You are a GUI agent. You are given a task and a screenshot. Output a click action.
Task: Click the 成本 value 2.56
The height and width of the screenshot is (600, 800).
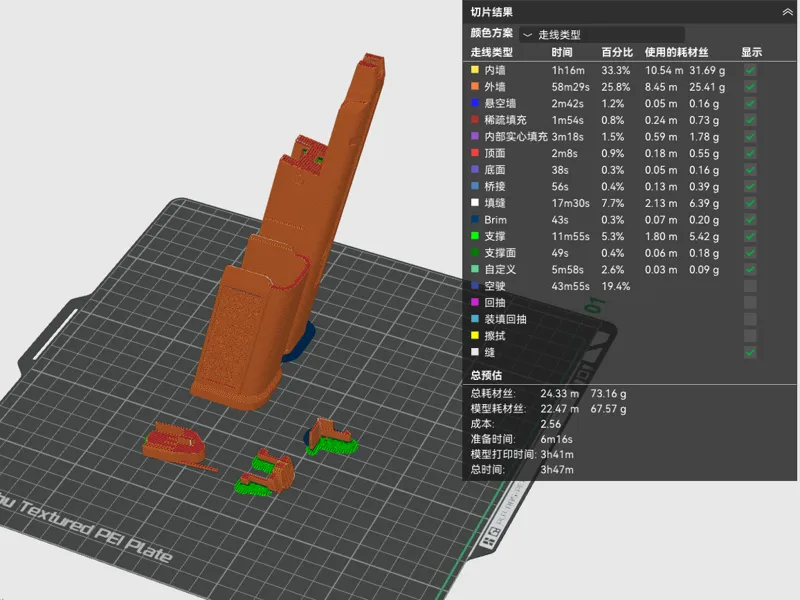(551, 424)
